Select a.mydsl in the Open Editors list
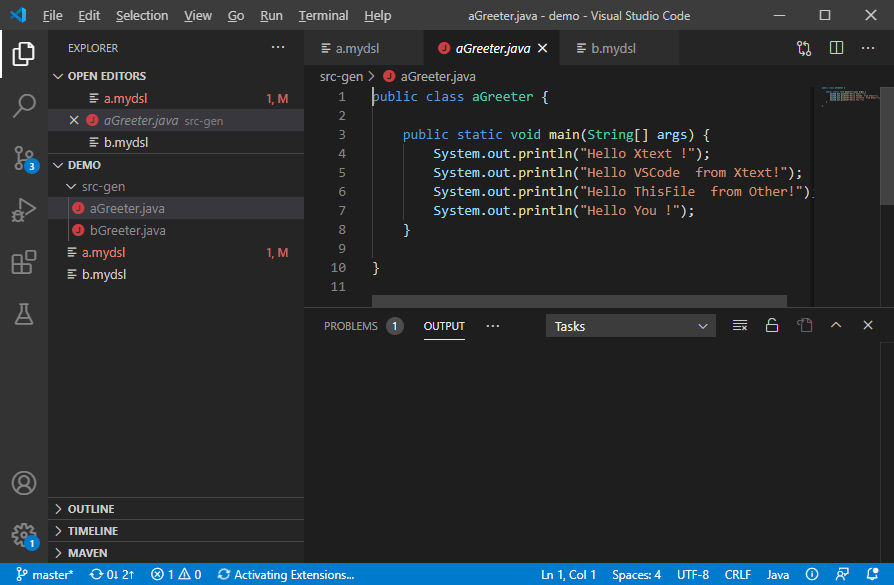The height and width of the screenshot is (585, 894). tap(176, 98)
